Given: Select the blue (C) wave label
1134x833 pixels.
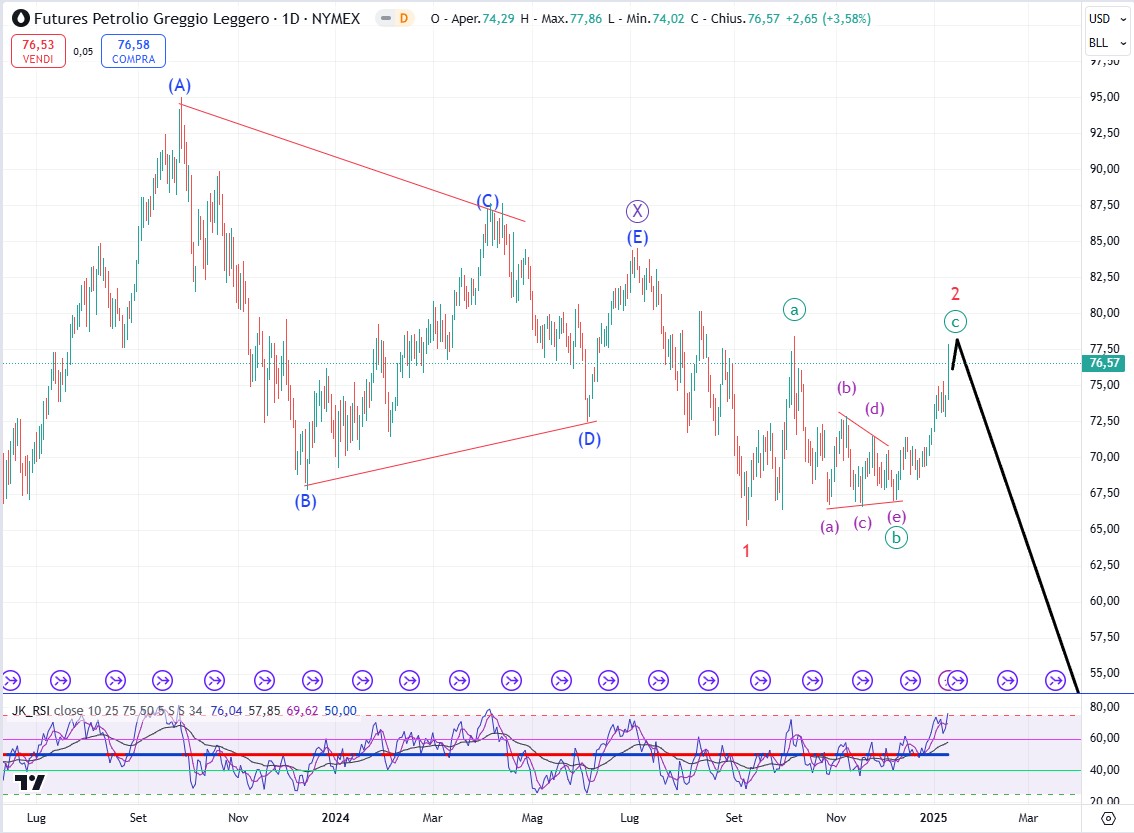Looking at the screenshot, I should pos(487,200).
